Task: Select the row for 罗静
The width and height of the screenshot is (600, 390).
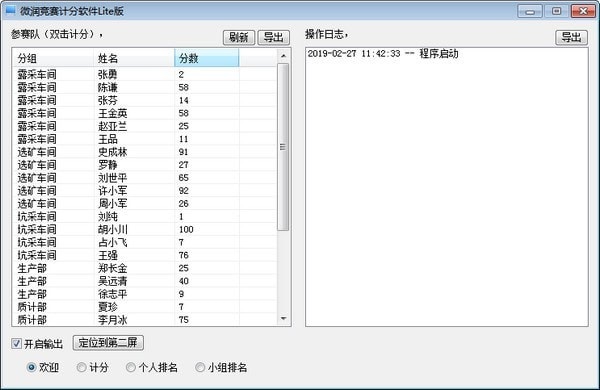Action: [x=145, y=165]
